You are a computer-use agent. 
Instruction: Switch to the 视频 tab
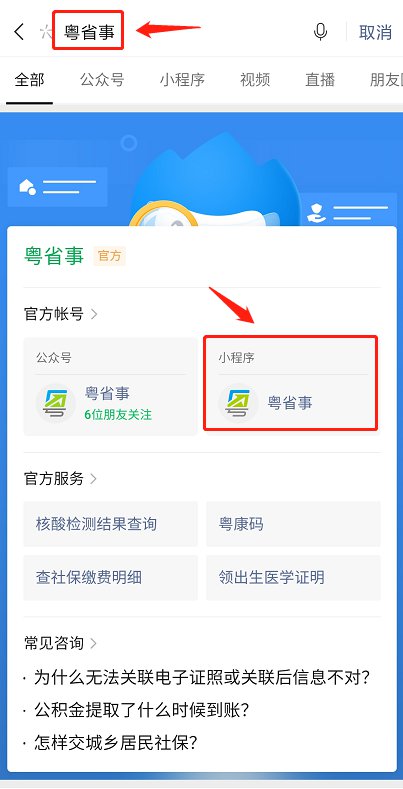(x=255, y=80)
